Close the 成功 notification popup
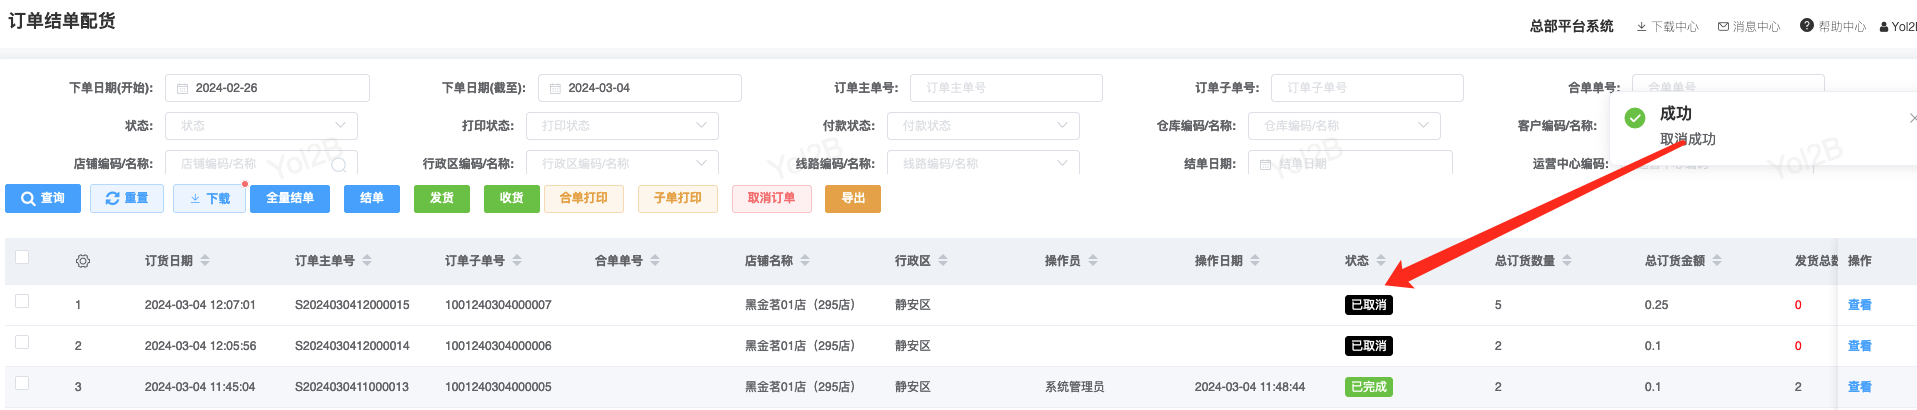 click(x=1911, y=118)
